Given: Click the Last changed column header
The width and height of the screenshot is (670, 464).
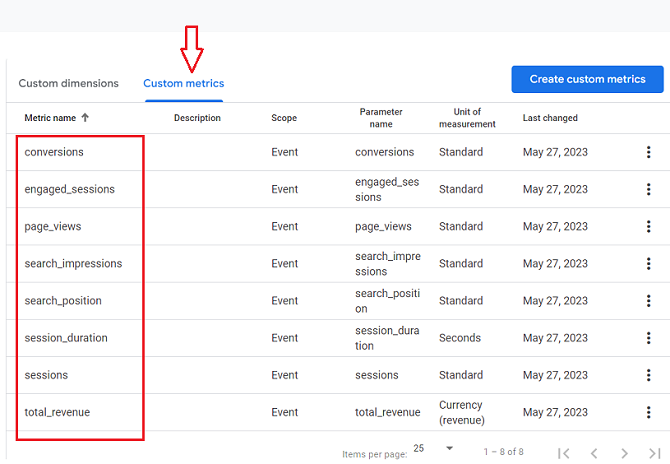Looking at the screenshot, I should (550, 118).
